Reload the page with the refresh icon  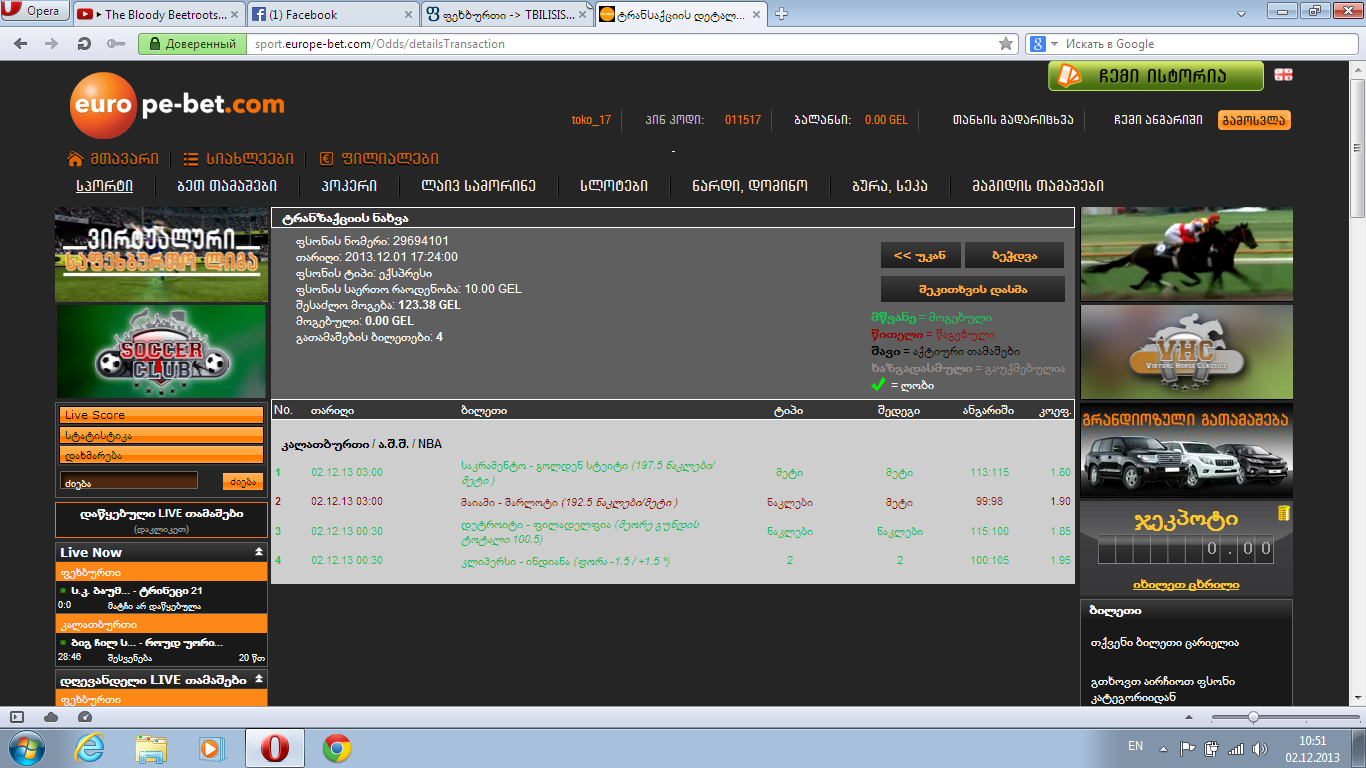[x=84, y=44]
